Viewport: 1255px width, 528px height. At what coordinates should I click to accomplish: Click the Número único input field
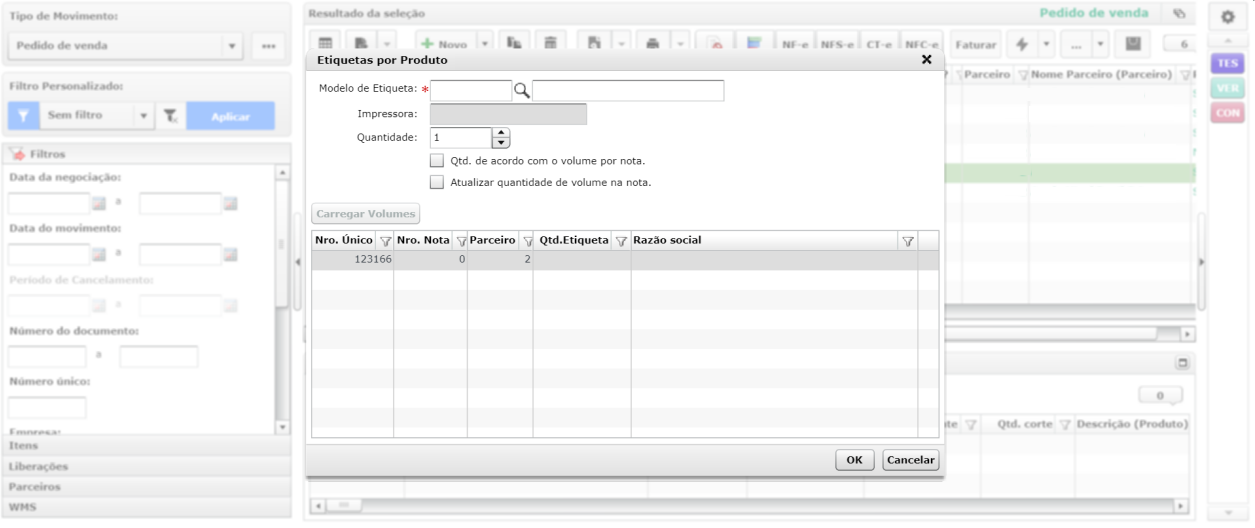[x=47, y=408]
